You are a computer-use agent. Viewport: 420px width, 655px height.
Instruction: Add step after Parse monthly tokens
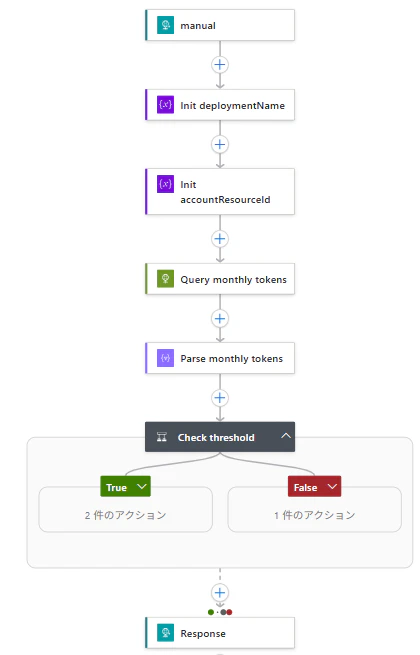click(220, 398)
